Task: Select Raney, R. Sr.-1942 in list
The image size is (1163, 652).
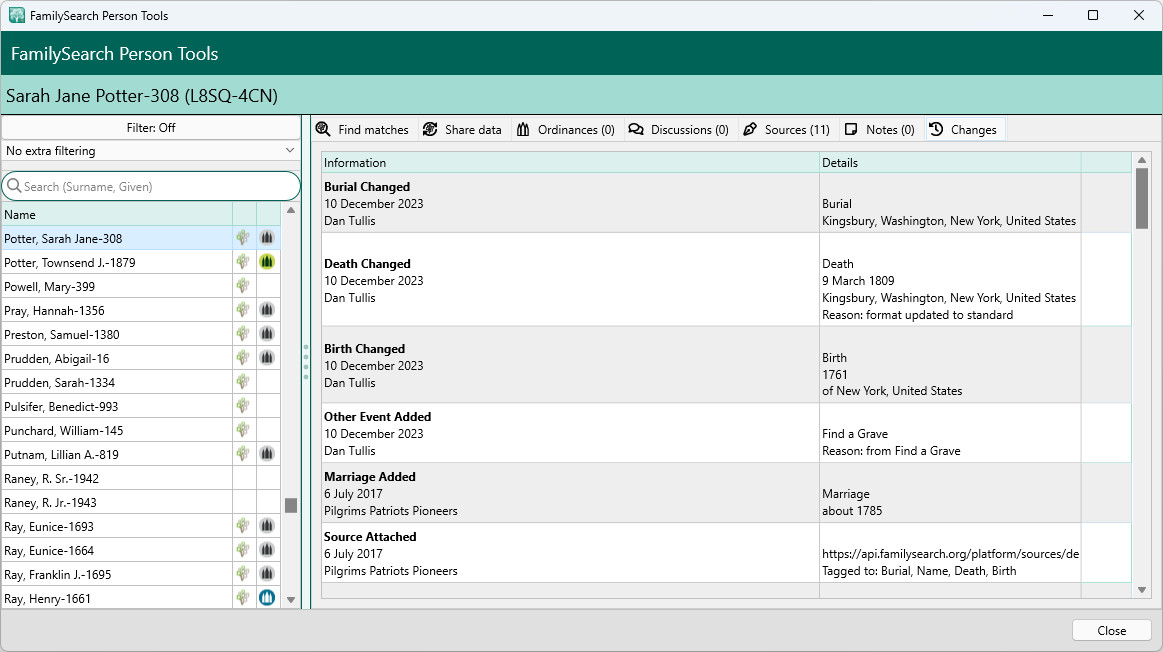Action: (x=117, y=478)
